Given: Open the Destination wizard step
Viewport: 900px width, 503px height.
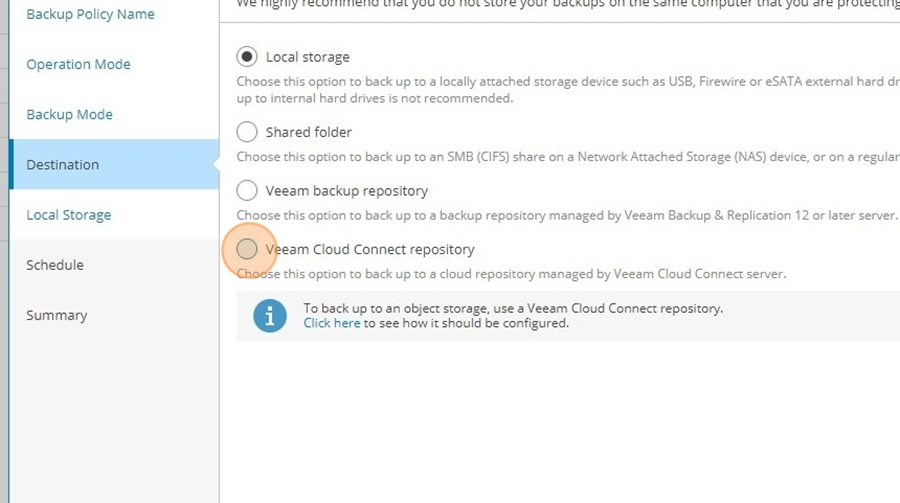Looking at the screenshot, I should click(114, 164).
